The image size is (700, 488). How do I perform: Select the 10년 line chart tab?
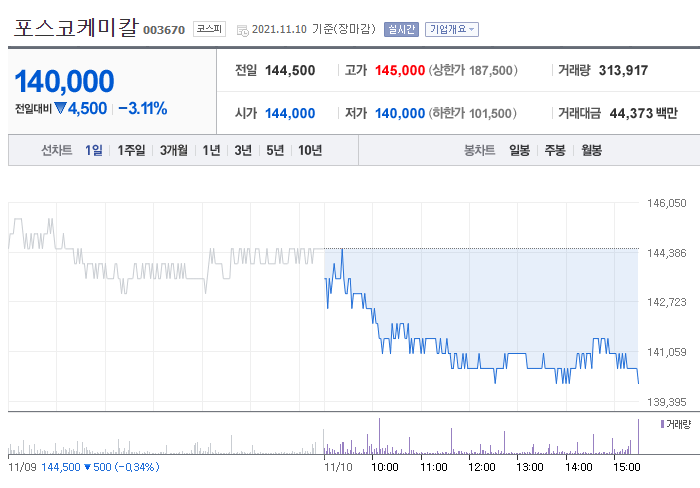[310, 150]
